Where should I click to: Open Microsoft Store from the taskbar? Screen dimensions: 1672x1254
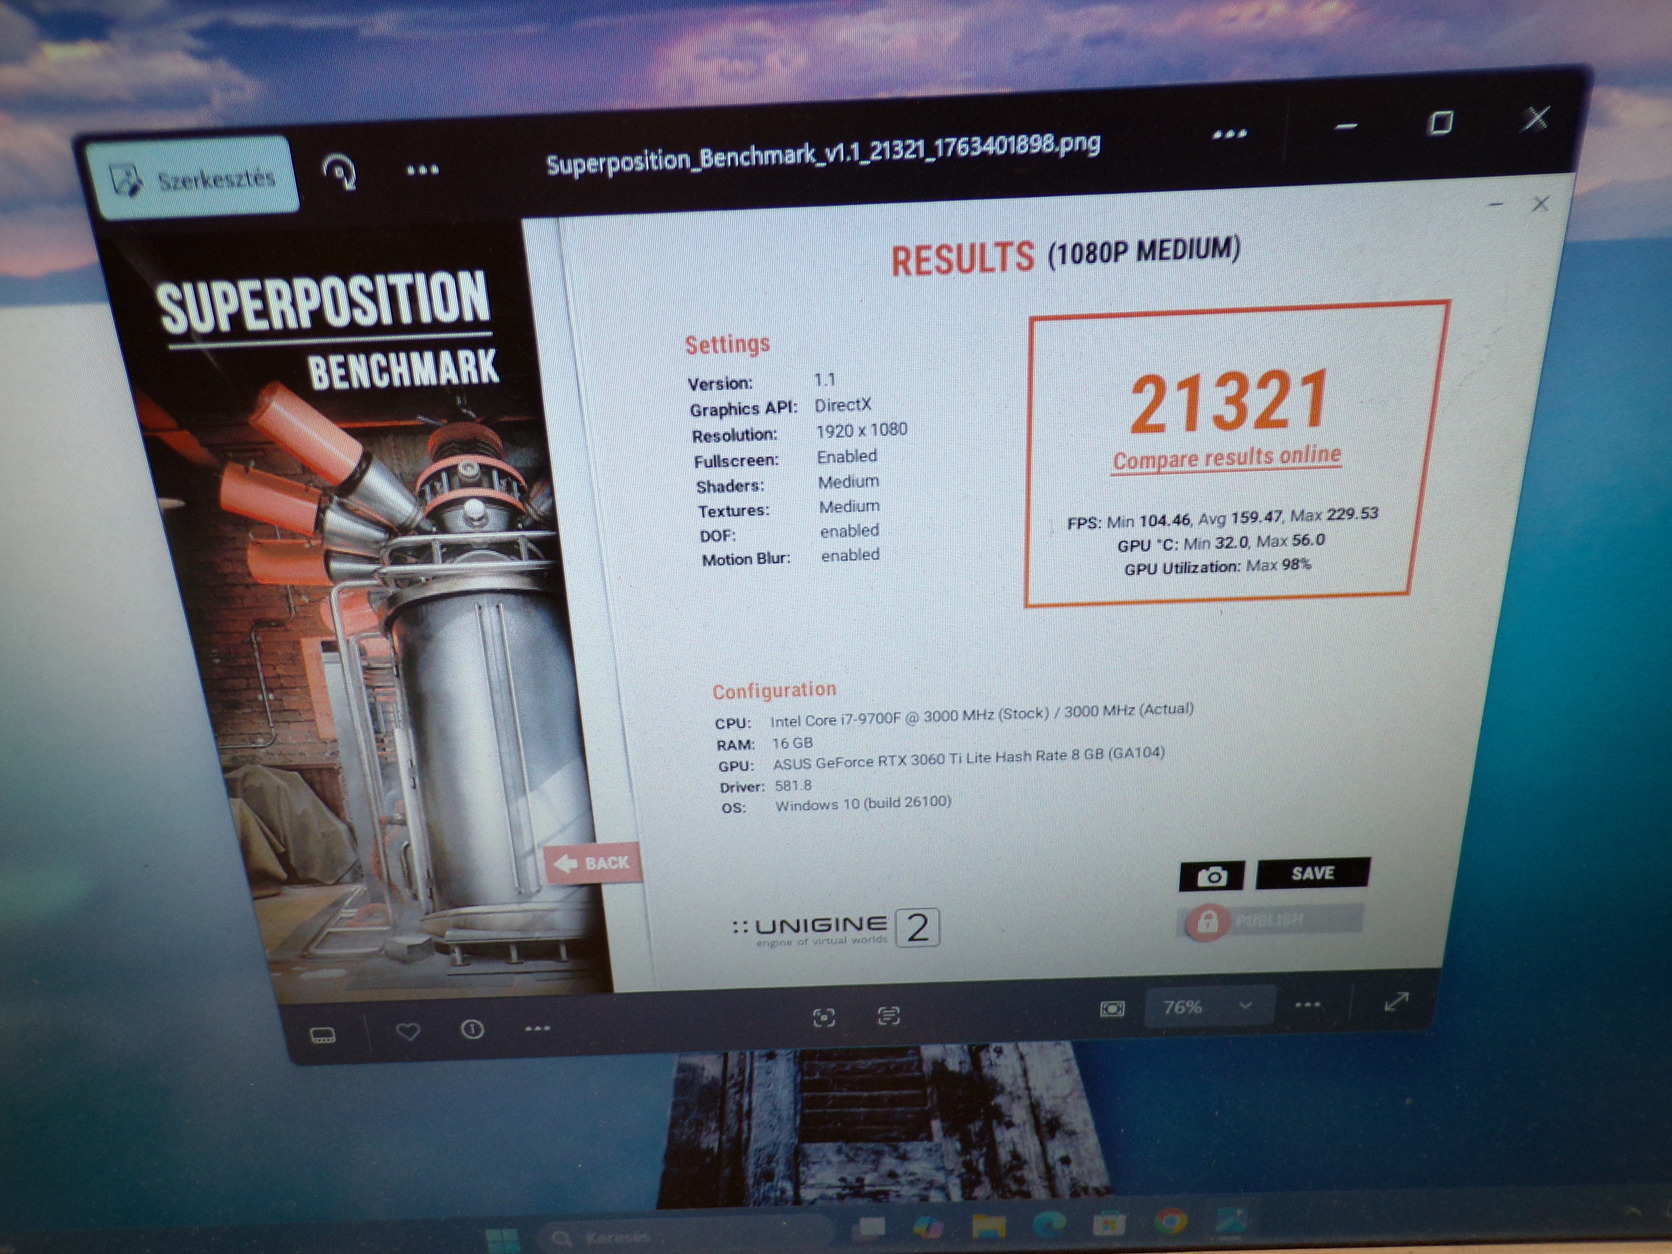1109,1222
